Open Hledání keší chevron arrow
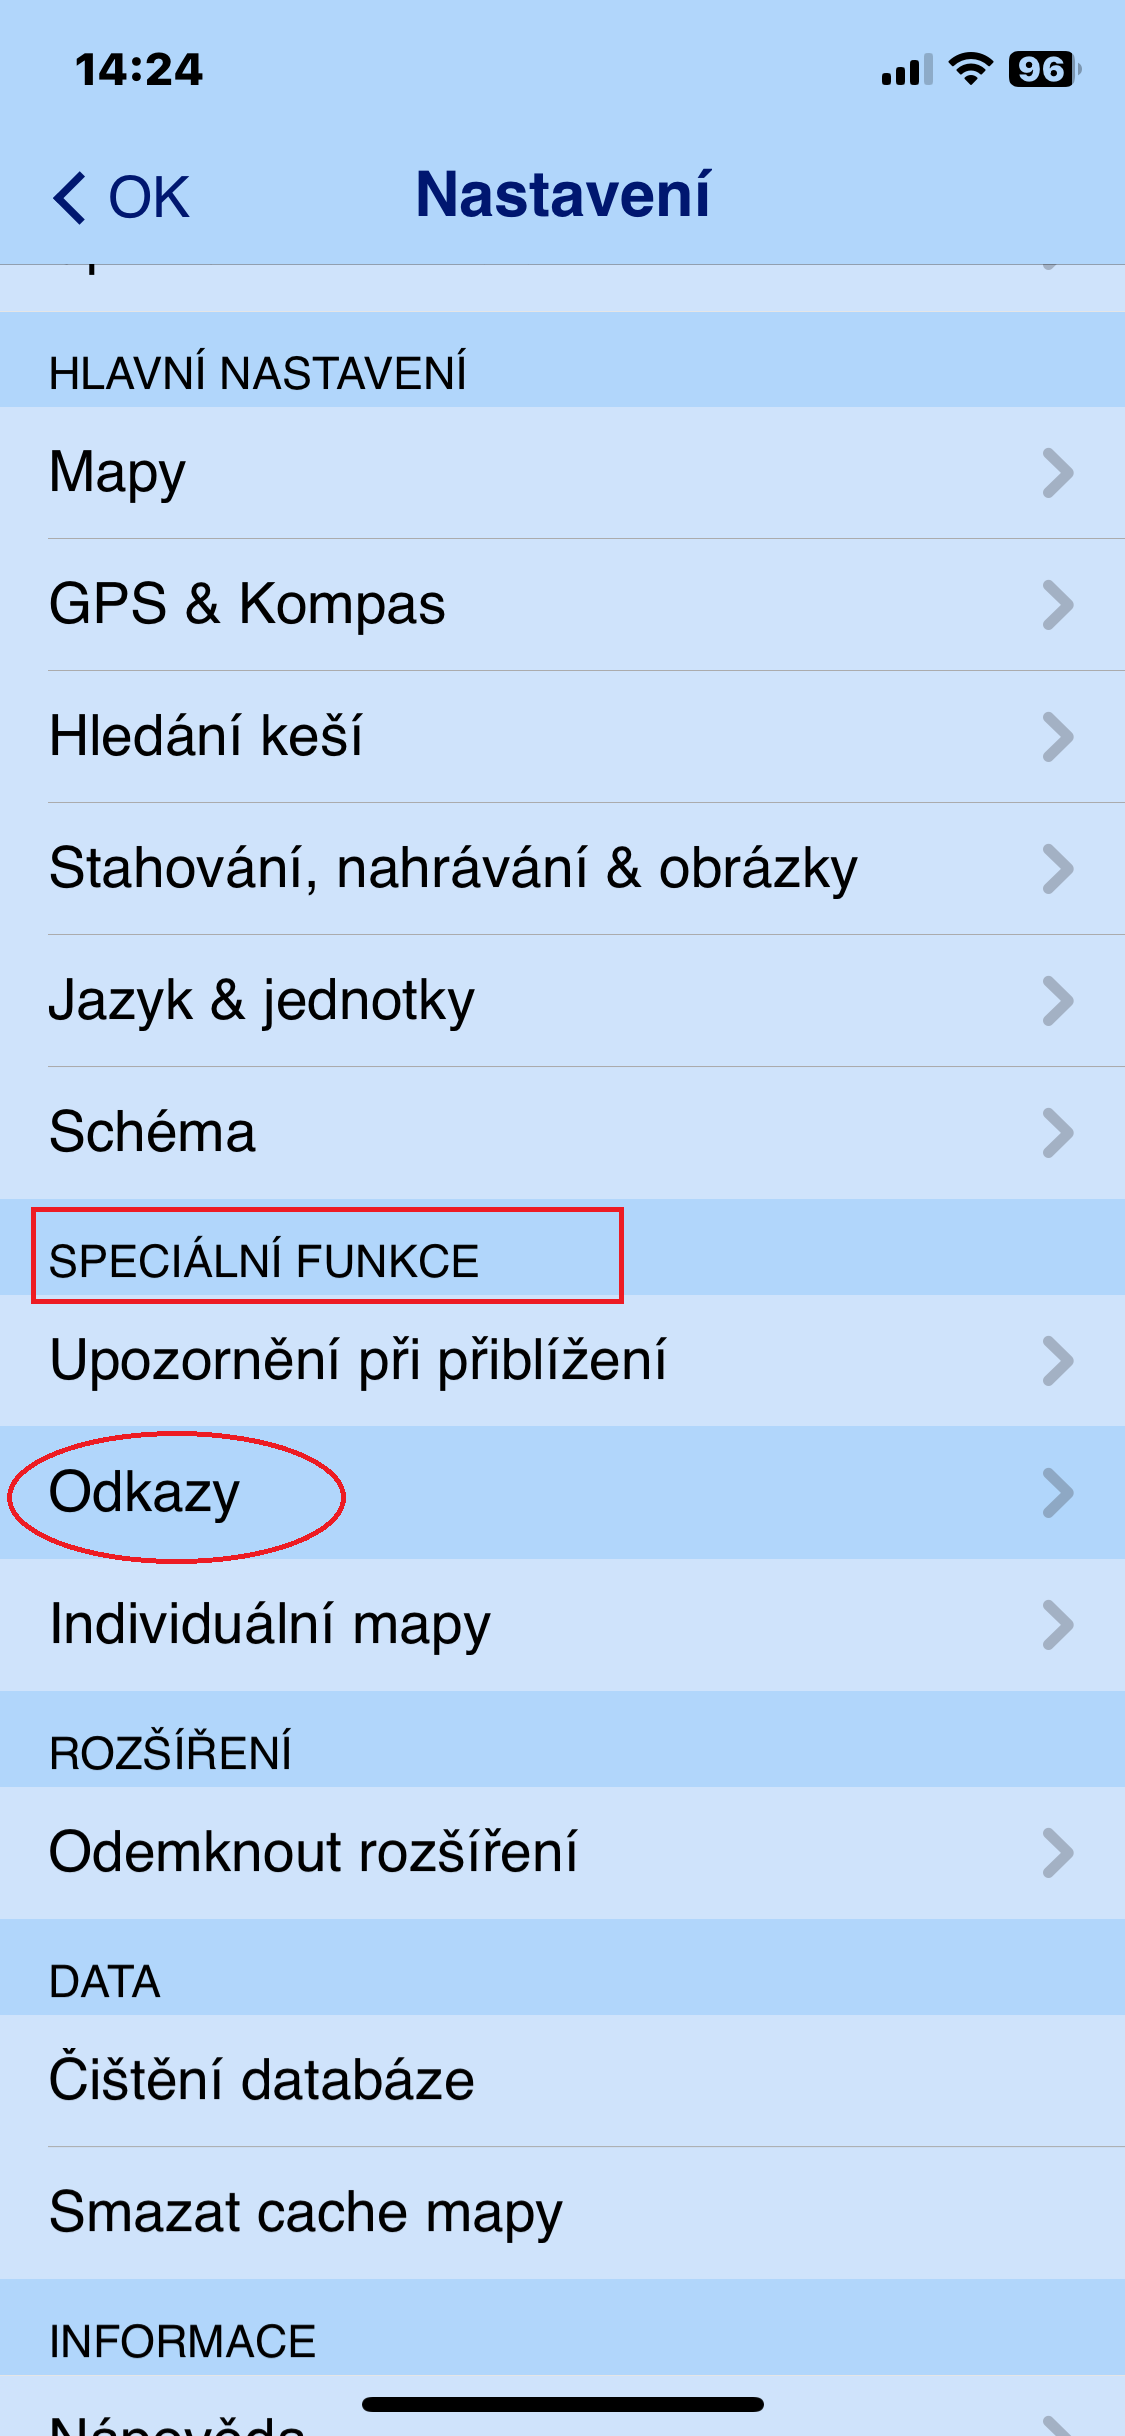Screen dimensions: 1125x2436 click(1058, 737)
